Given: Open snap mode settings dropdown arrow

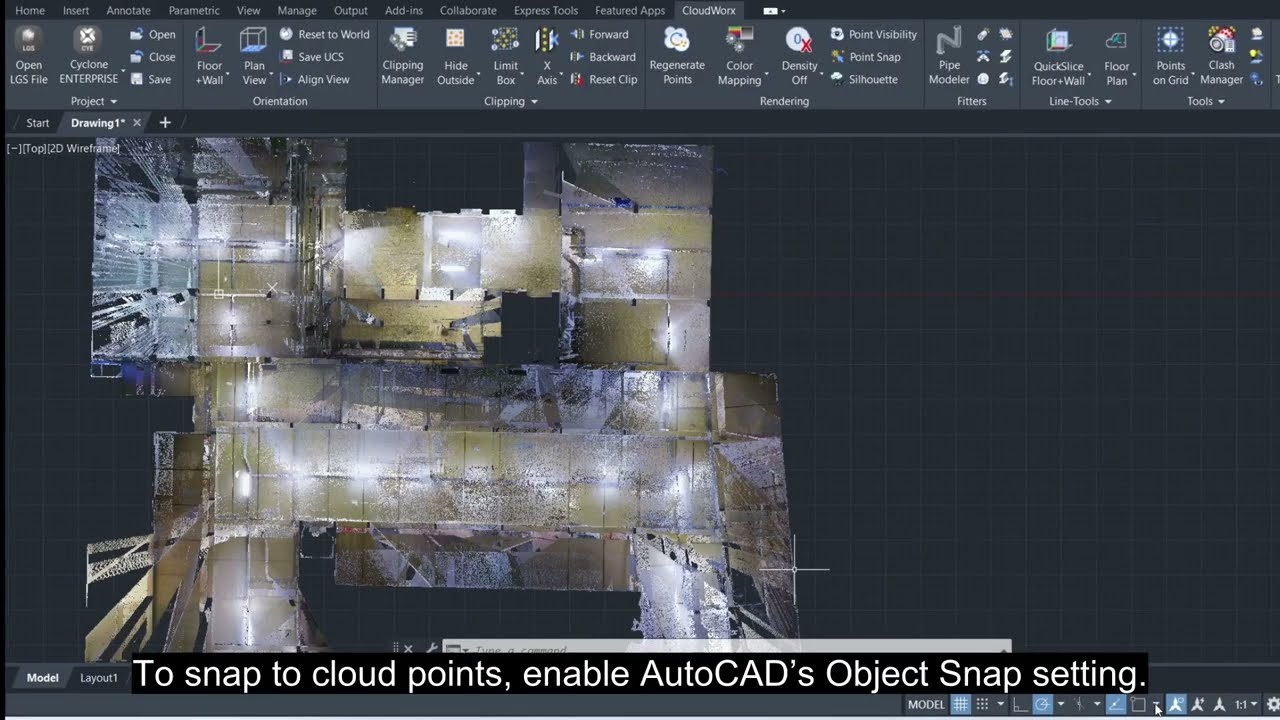Looking at the screenshot, I should tap(1000, 704).
